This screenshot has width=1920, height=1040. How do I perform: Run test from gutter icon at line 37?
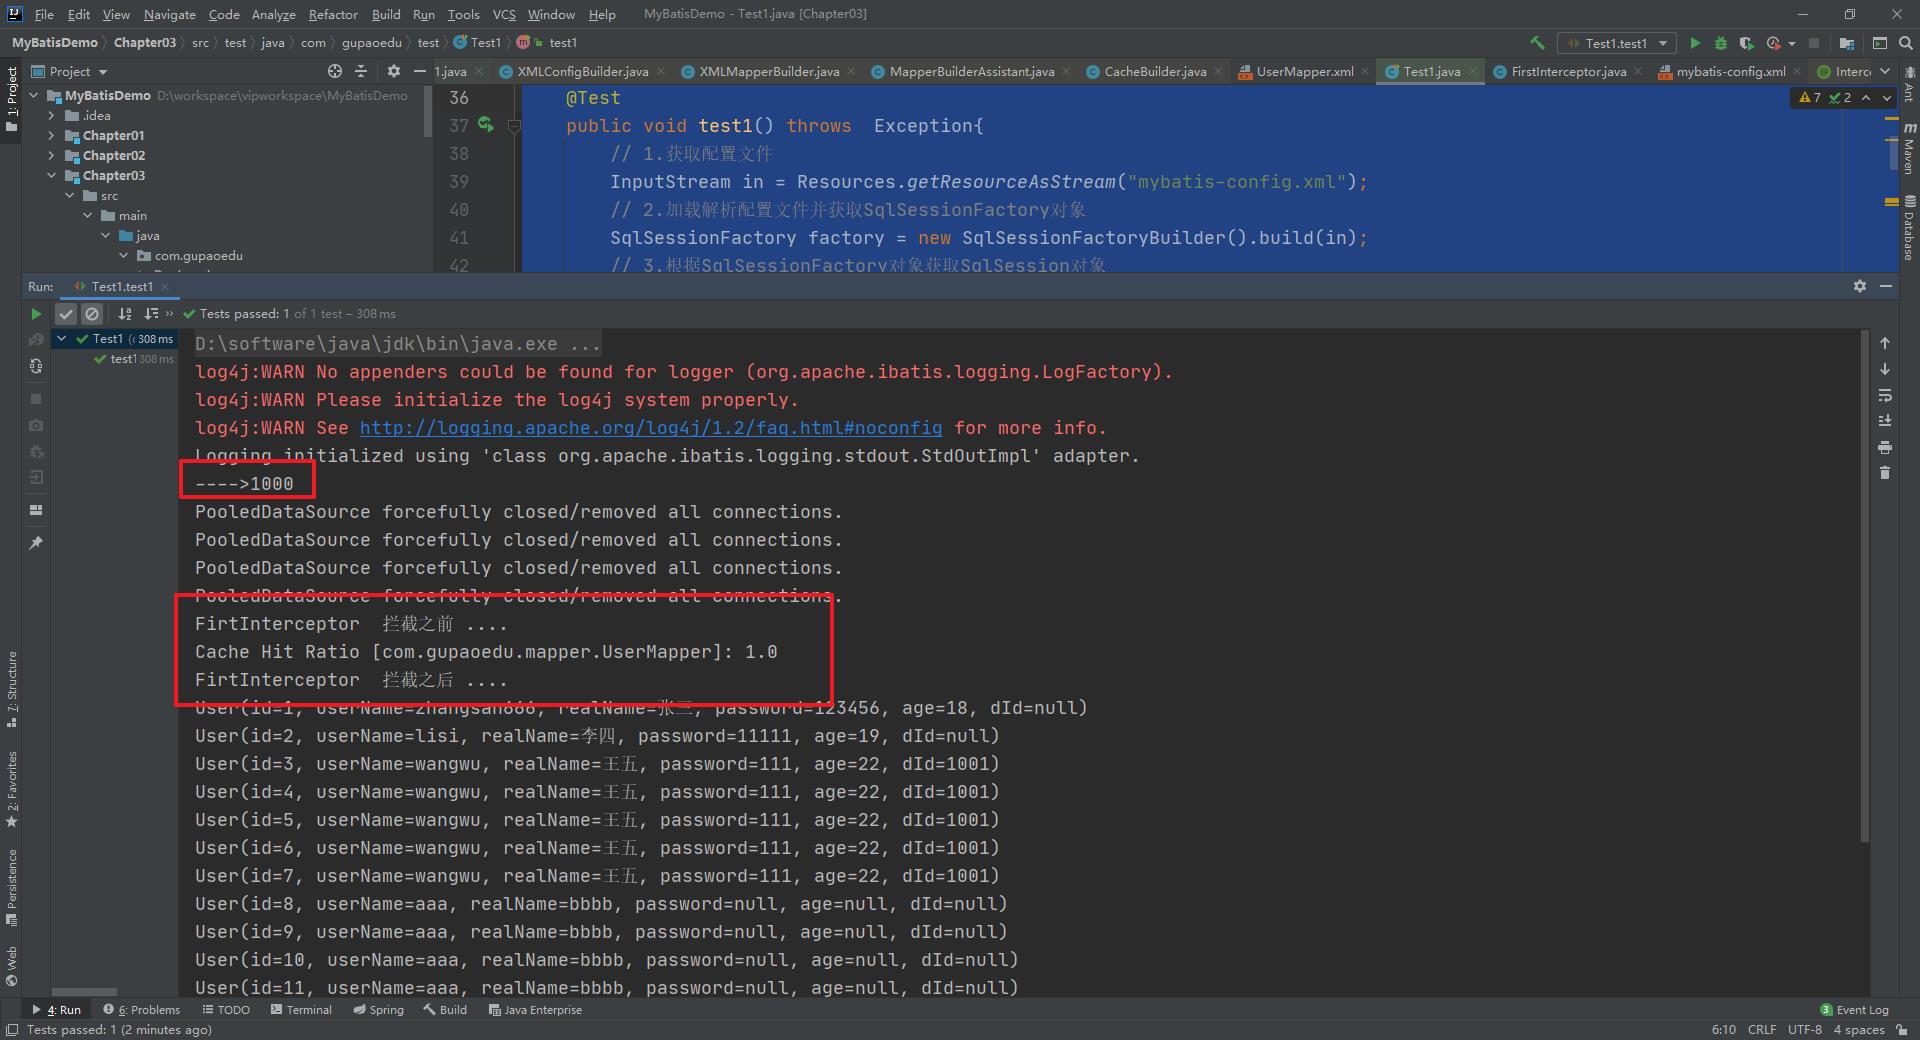(486, 125)
